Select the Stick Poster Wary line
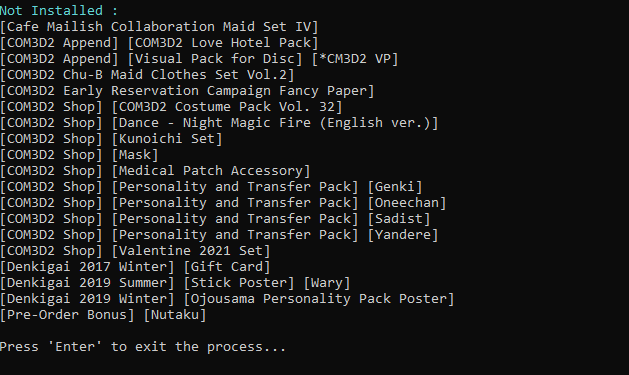This screenshot has height=375, width=629. (x=175, y=283)
